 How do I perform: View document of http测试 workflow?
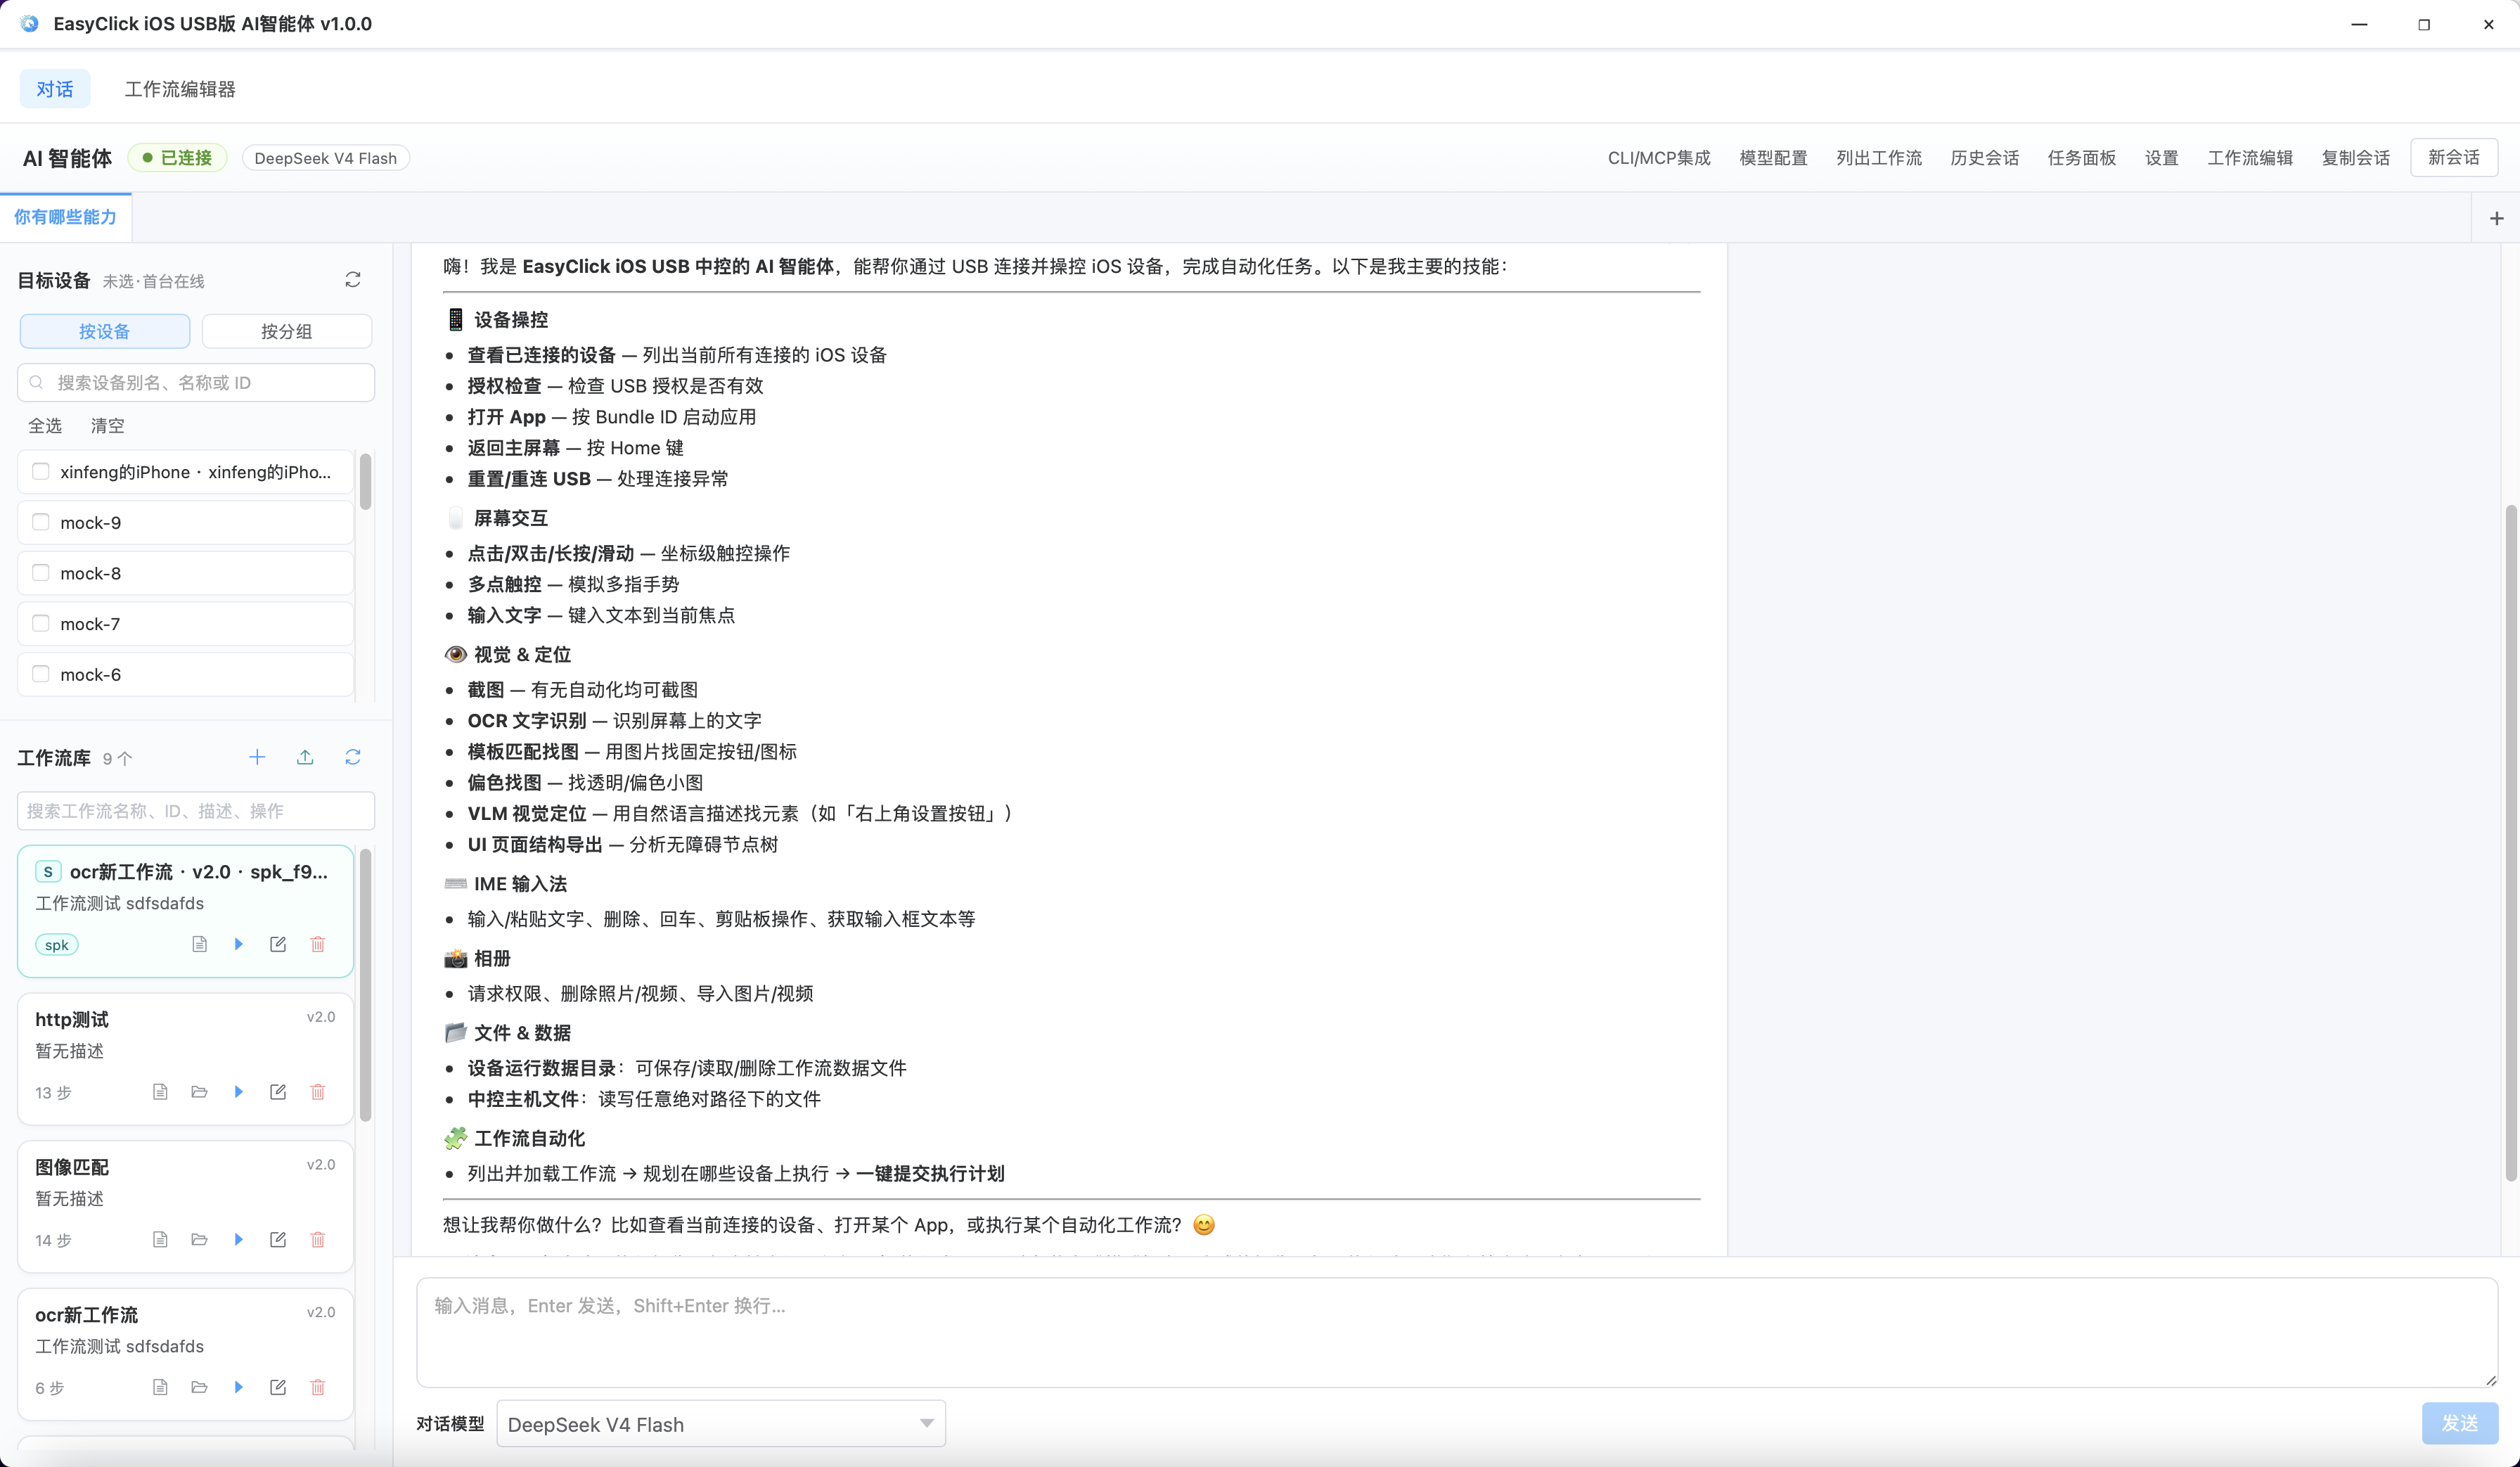point(160,1092)
